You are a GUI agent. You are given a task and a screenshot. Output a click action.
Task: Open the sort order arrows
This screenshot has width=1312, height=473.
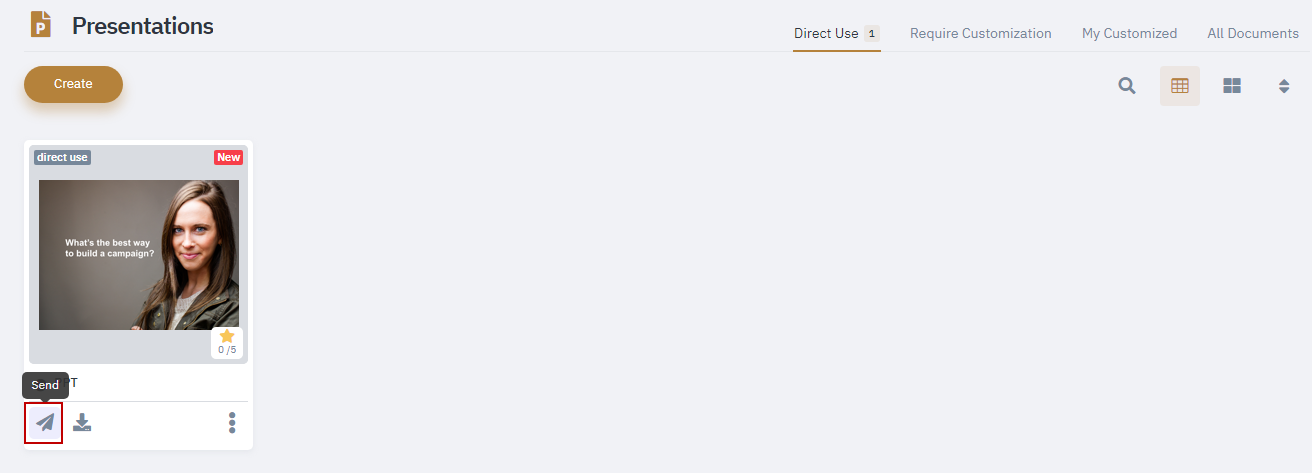pyautogui.click(x=1284, y=86)
